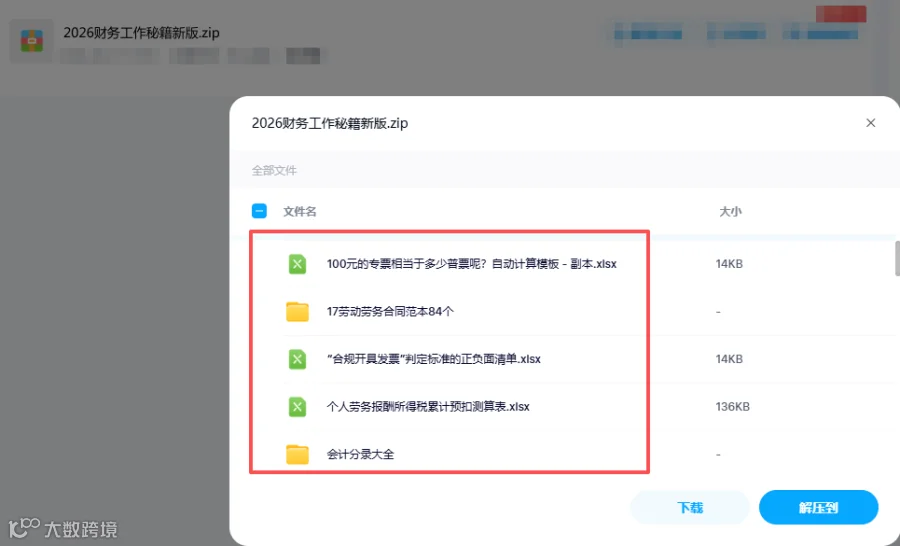Toggle the select-all checkbox beside 文件名
Viewport: 900px width, 546px height.
pos(259,211)
